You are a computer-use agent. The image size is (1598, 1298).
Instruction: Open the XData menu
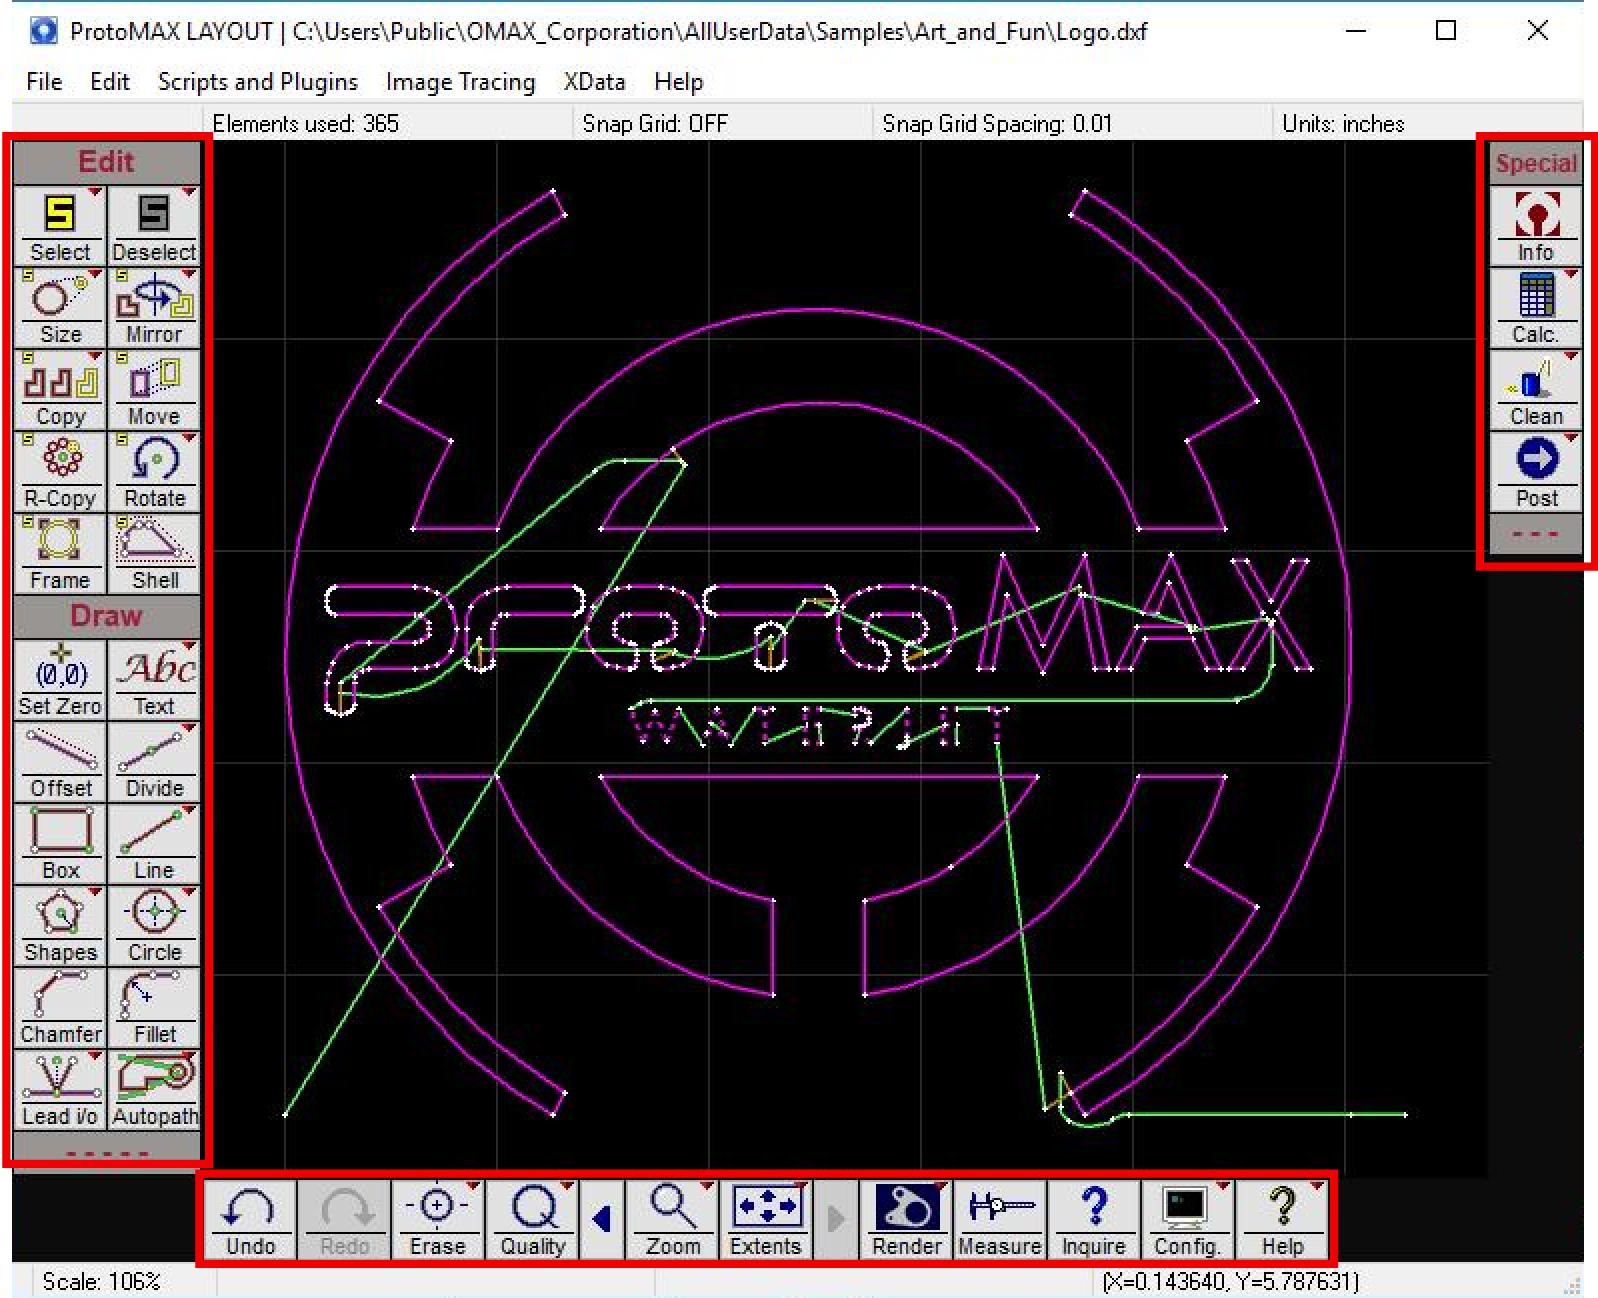point(594,82)
